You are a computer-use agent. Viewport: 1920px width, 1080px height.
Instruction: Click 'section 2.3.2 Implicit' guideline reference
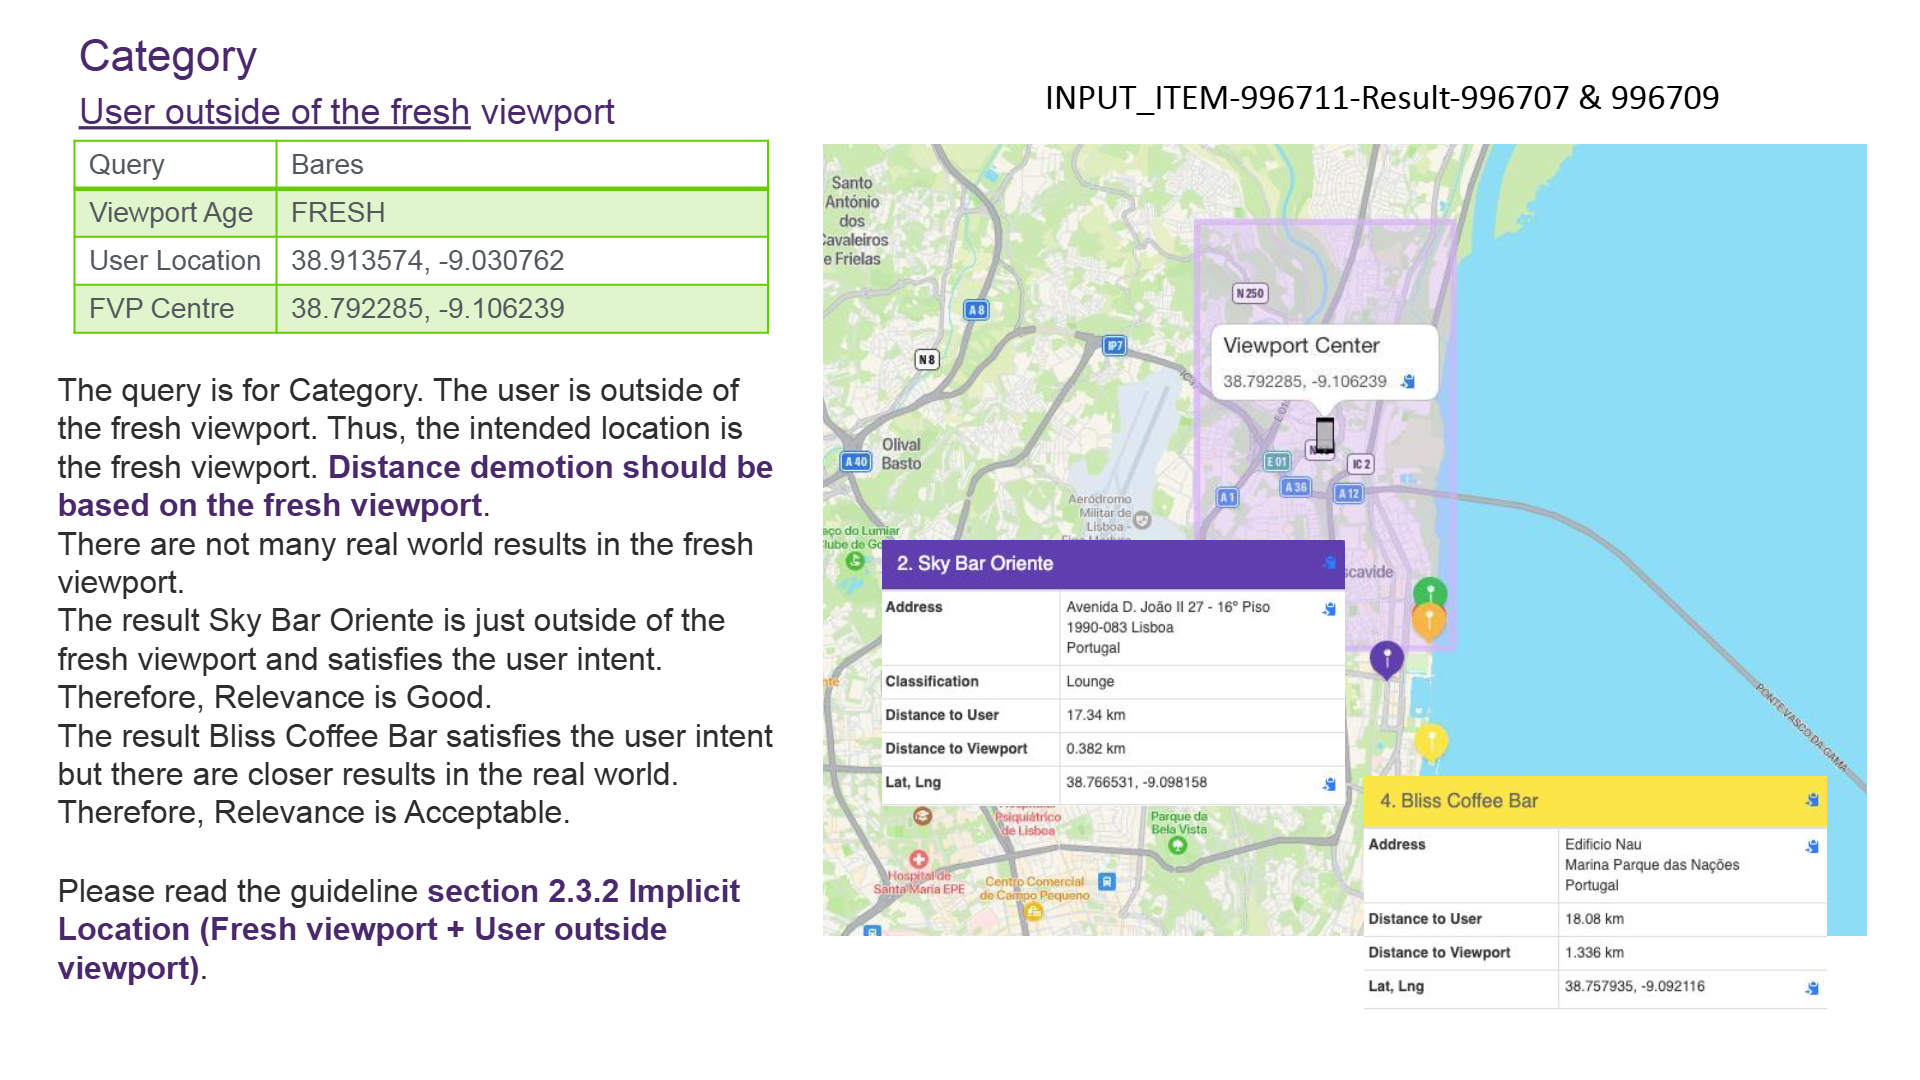[x=583, y=892]
